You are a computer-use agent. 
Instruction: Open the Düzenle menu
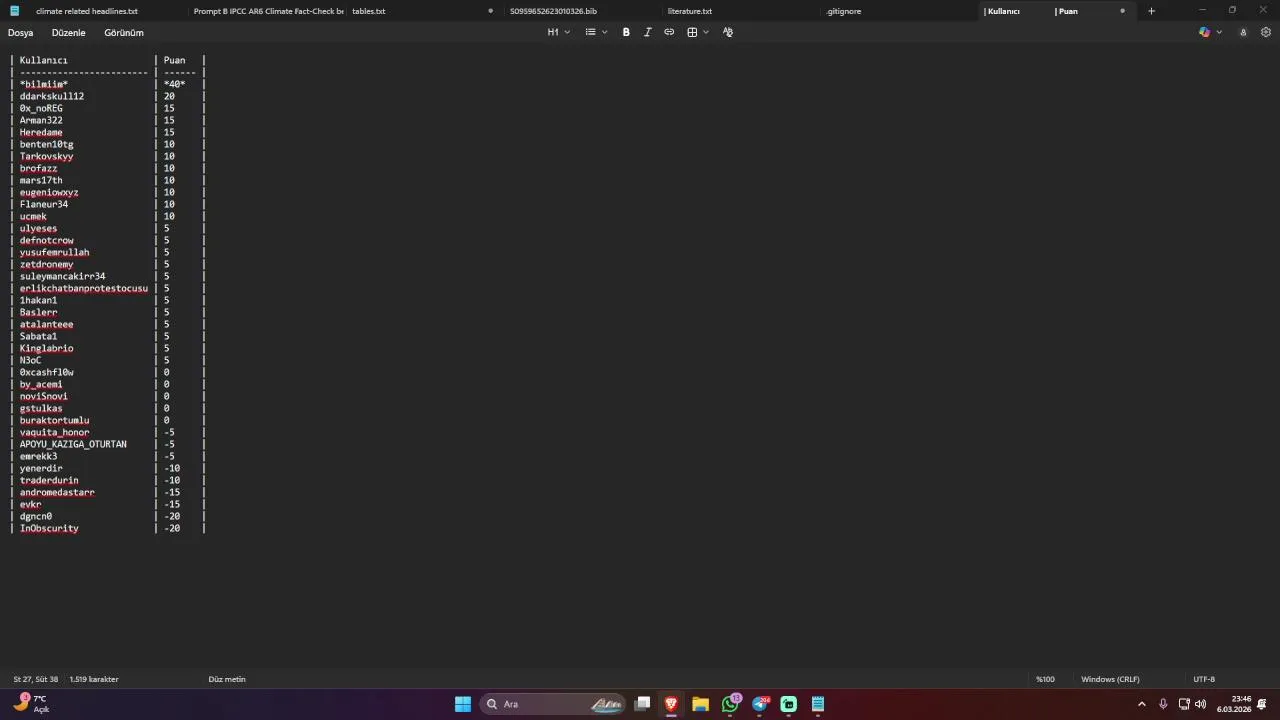(x=69, y=32)
